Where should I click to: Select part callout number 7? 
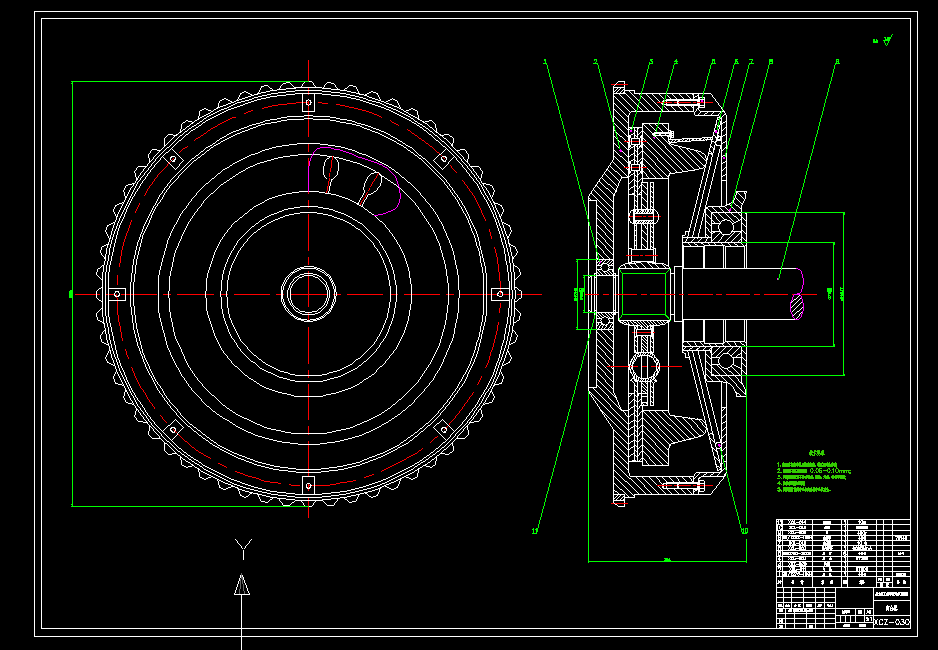pos(751,61)
